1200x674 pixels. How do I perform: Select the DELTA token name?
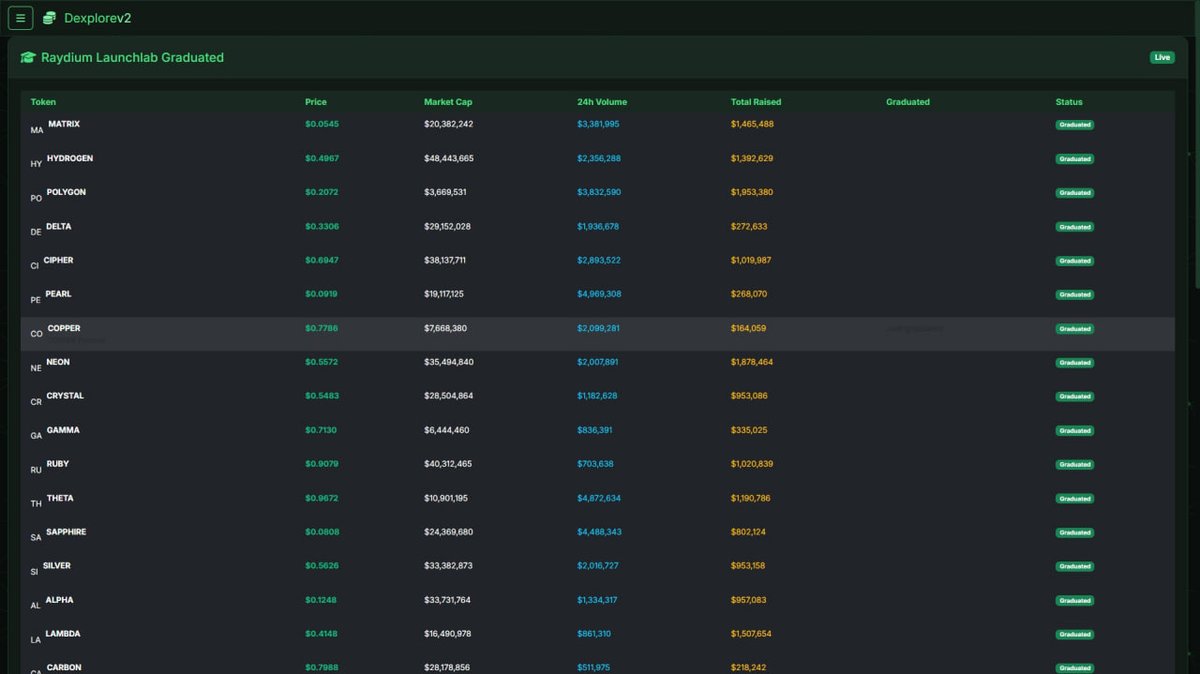pyautogui.click(x=59, y=226)
